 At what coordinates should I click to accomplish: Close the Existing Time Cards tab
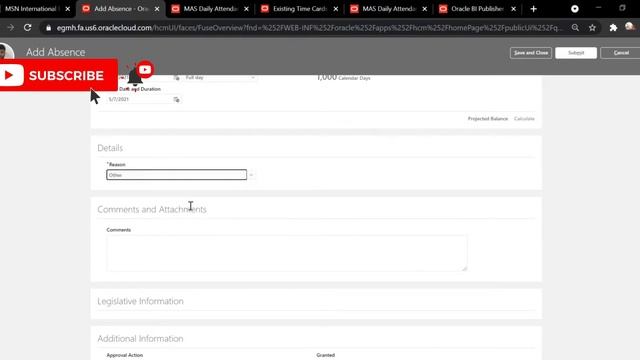tap(336, 9)
